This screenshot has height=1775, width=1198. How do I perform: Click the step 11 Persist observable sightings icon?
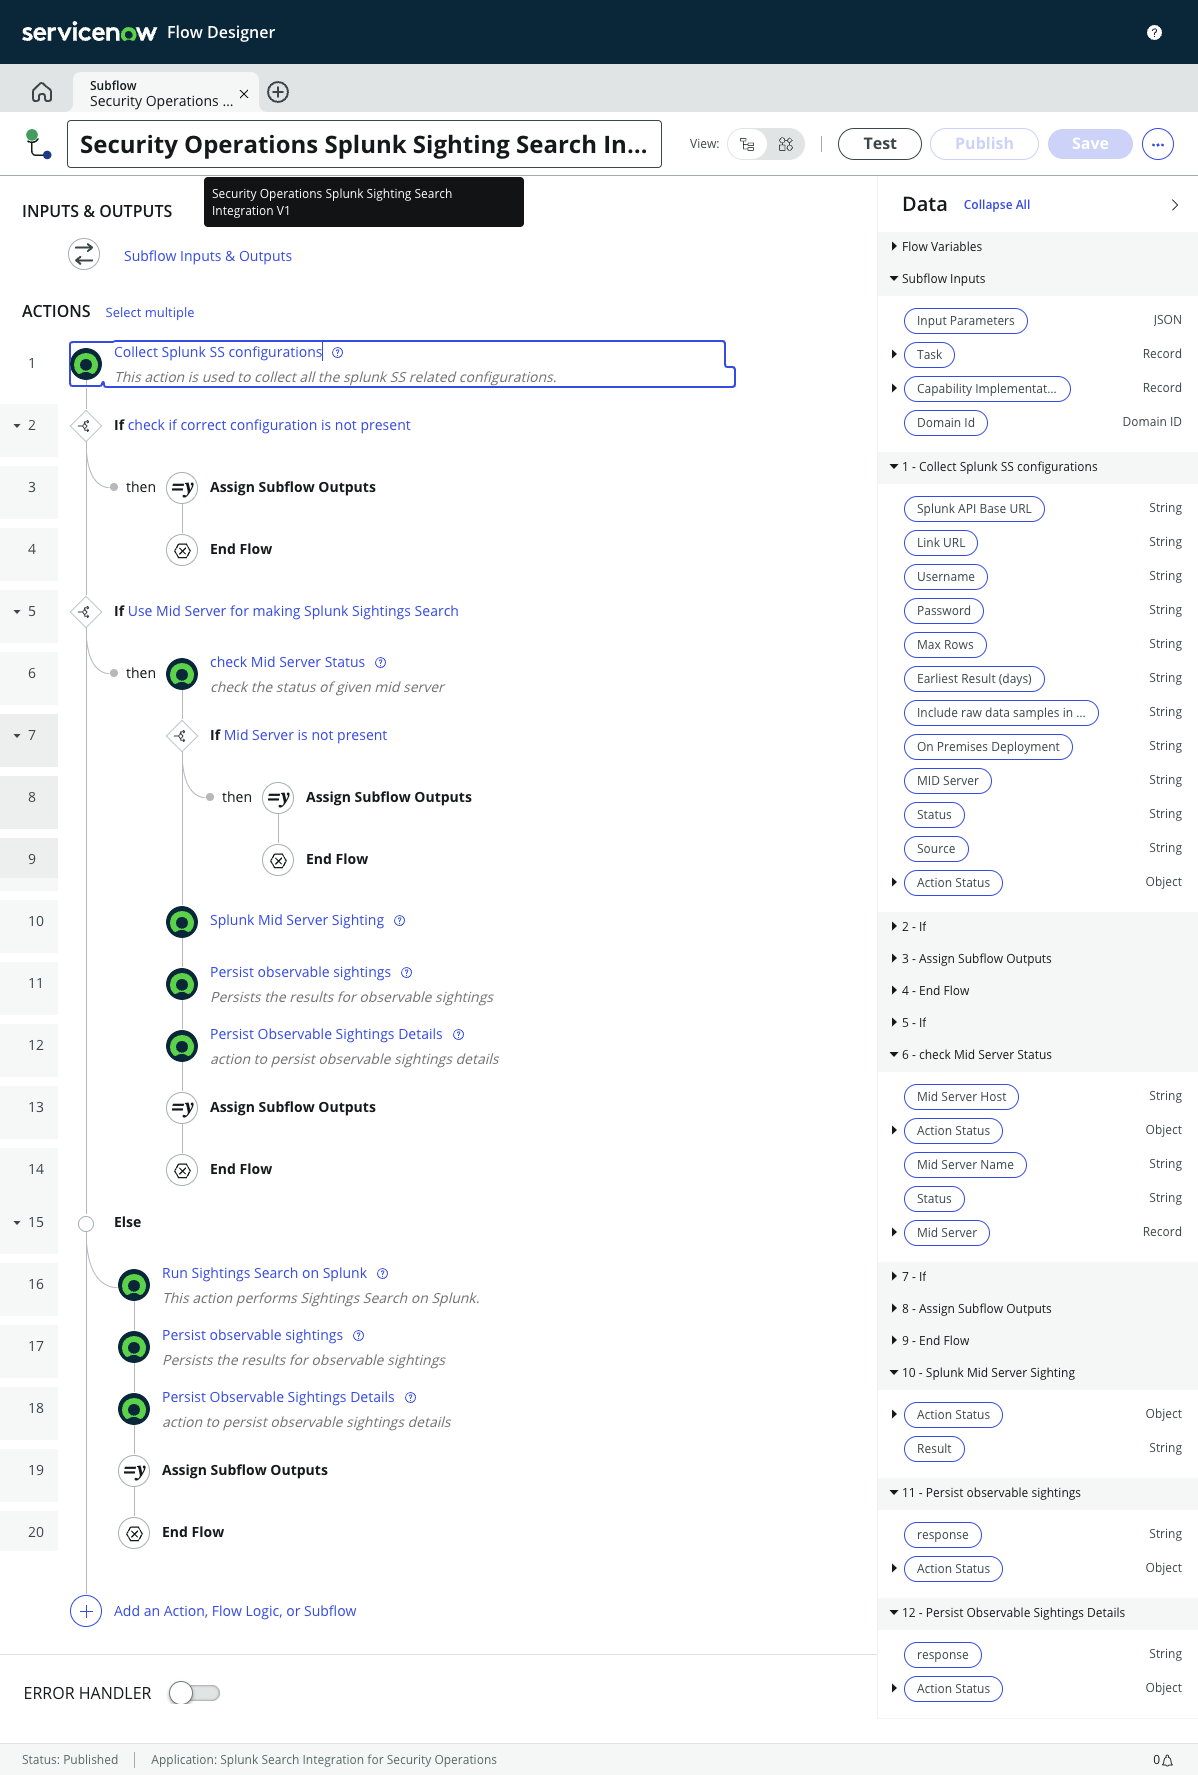click(x=182, y=984)
